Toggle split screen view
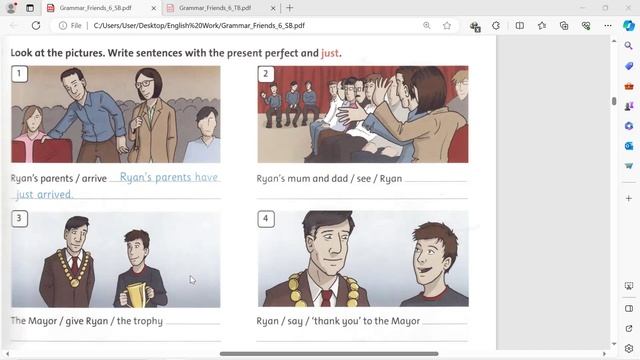This screenshot has width=640, height=360. [520, 25]
